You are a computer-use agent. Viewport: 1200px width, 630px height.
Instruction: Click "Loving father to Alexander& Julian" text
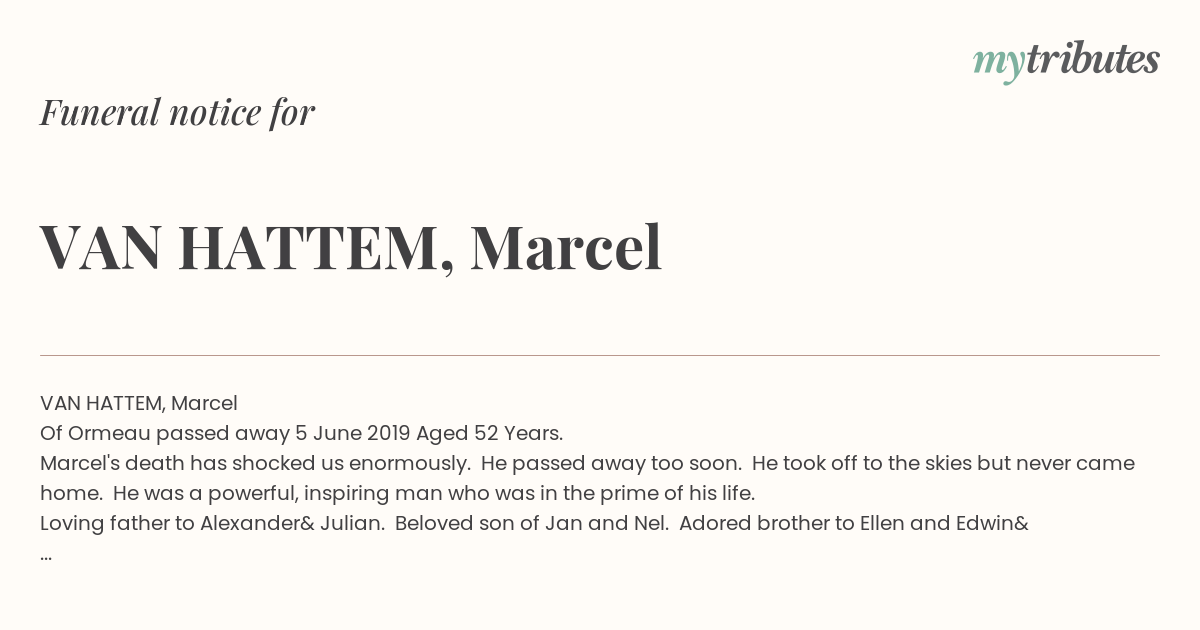[212, 523]
